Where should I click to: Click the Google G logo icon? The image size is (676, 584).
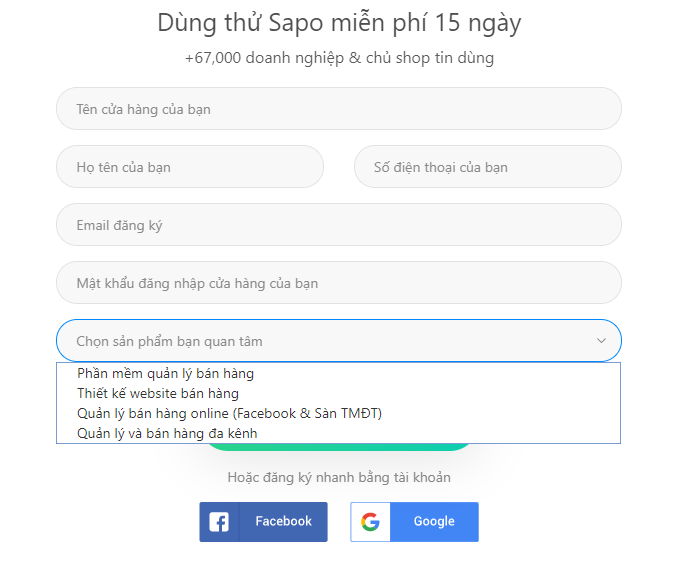point(370,522)
